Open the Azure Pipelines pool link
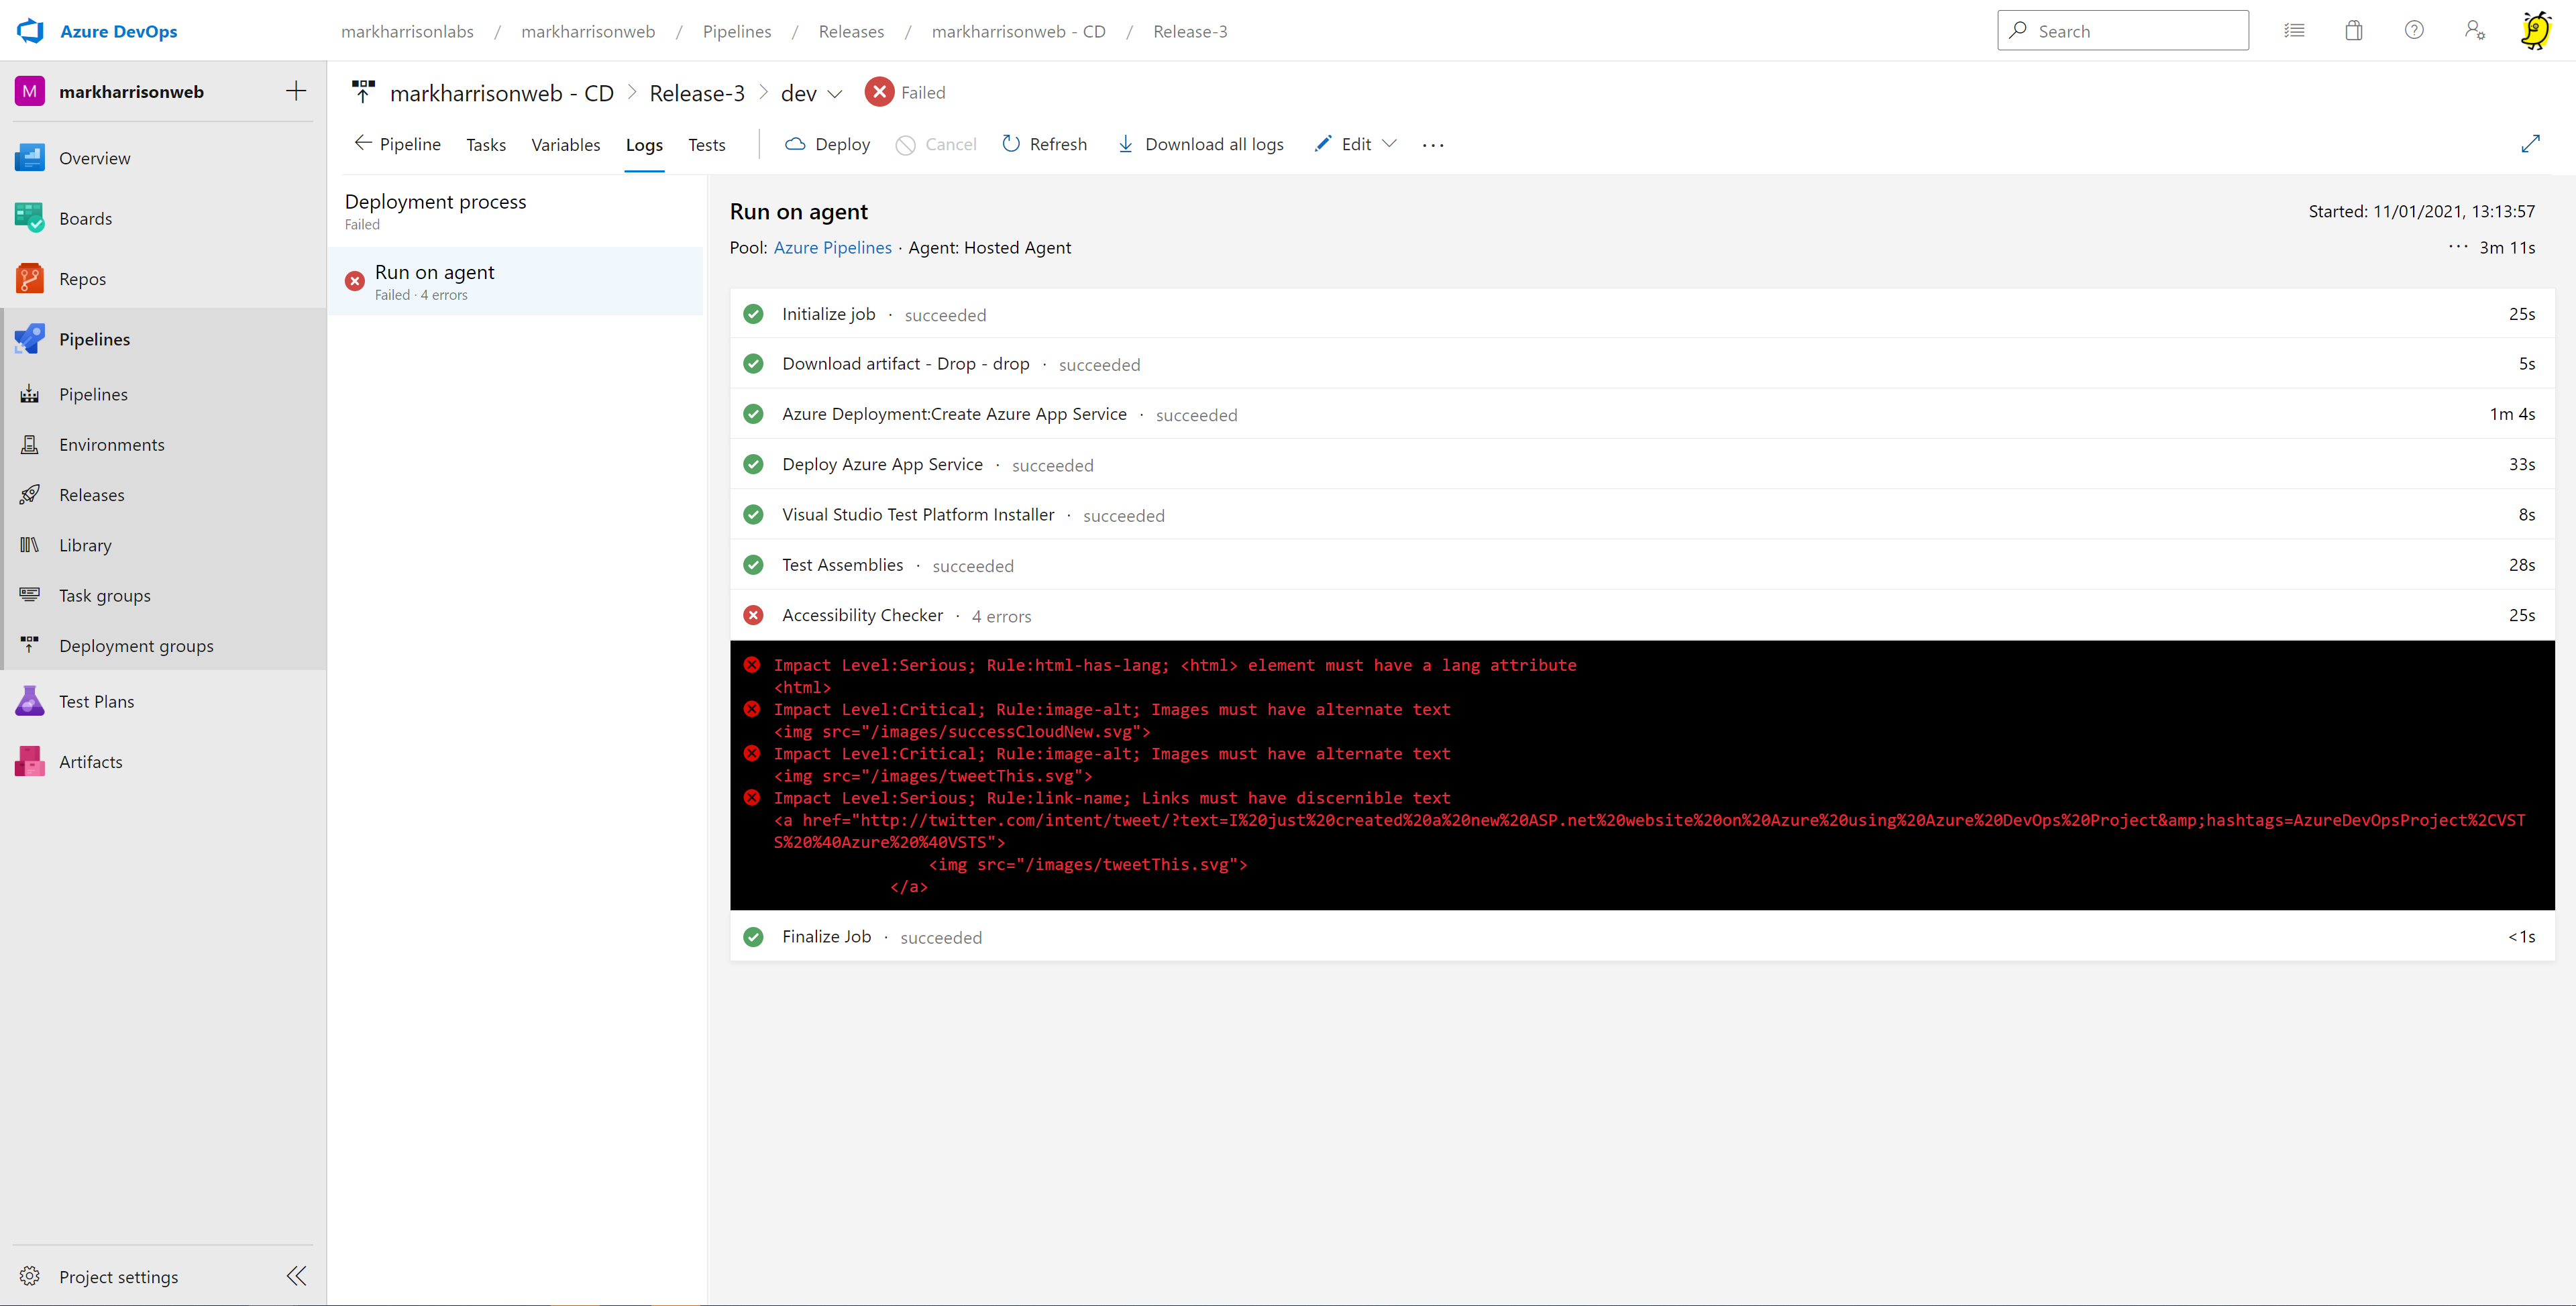The image size is (2576, 1306). point(832,248)
